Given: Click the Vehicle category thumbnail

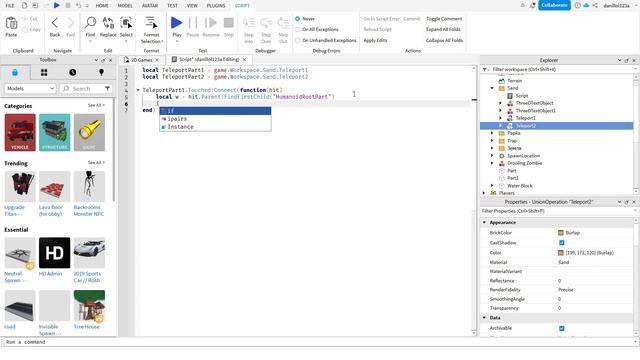Looking at the screenshot, I should pos(20,133).
